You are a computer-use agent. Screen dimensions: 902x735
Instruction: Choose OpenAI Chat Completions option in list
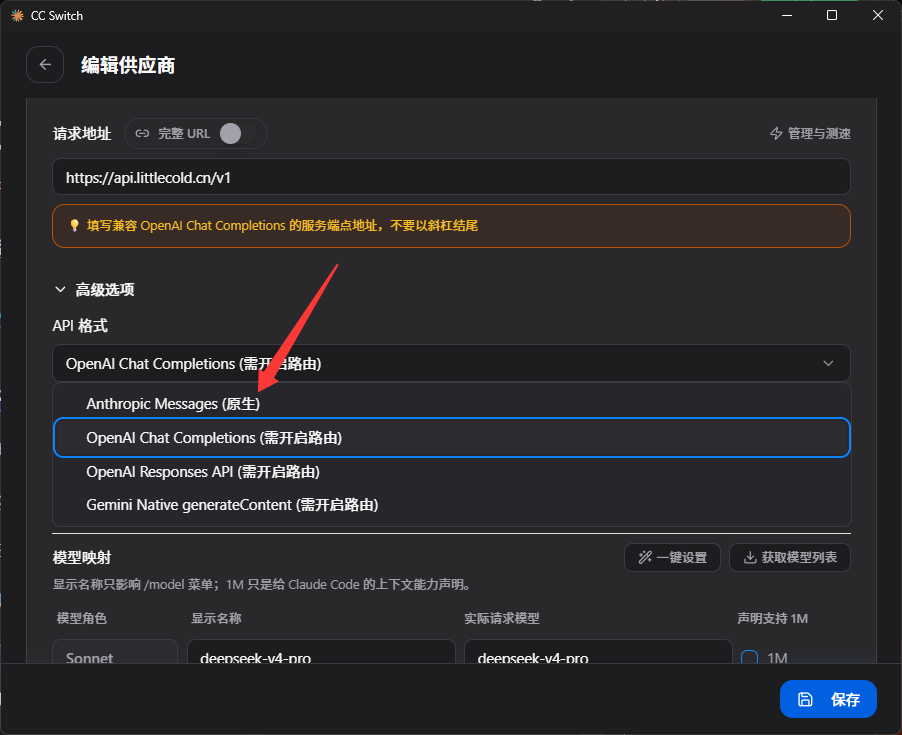451,438
